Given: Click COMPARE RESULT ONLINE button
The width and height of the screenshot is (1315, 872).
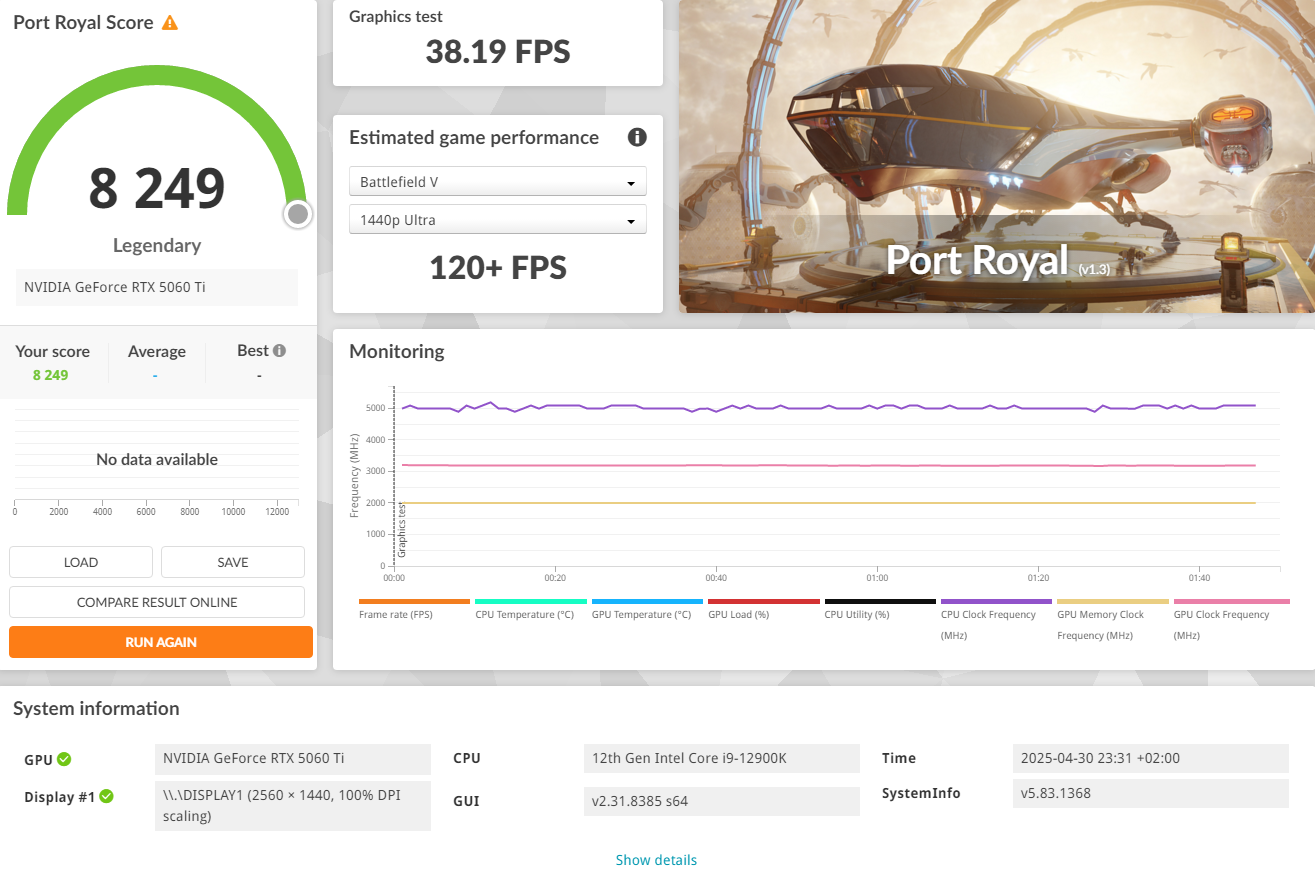Looking at the screenshot, I should (x=157, y=602).
